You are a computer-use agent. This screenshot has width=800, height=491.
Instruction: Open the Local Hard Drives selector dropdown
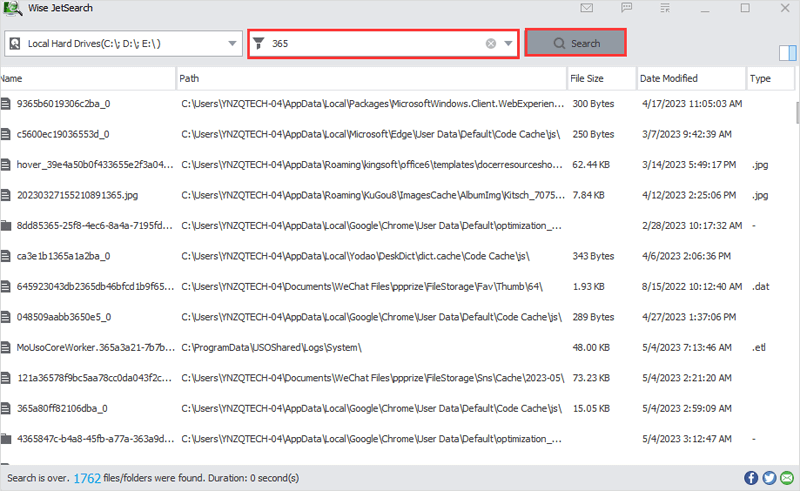[232, 43]
